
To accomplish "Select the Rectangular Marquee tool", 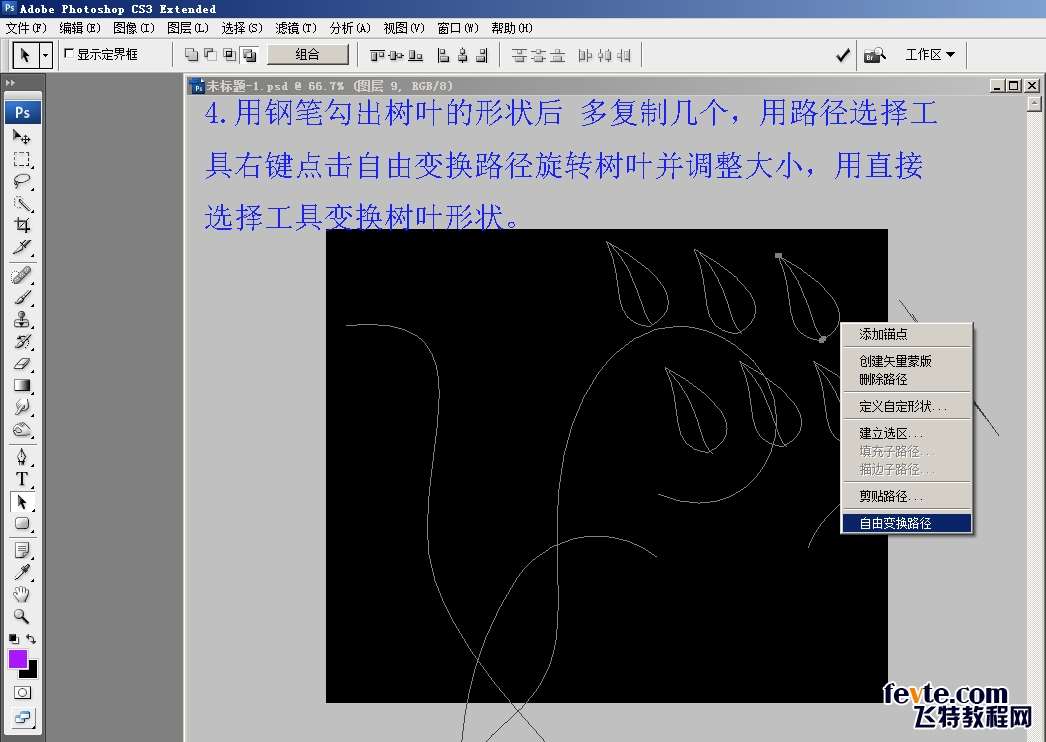I will point(22,159).
